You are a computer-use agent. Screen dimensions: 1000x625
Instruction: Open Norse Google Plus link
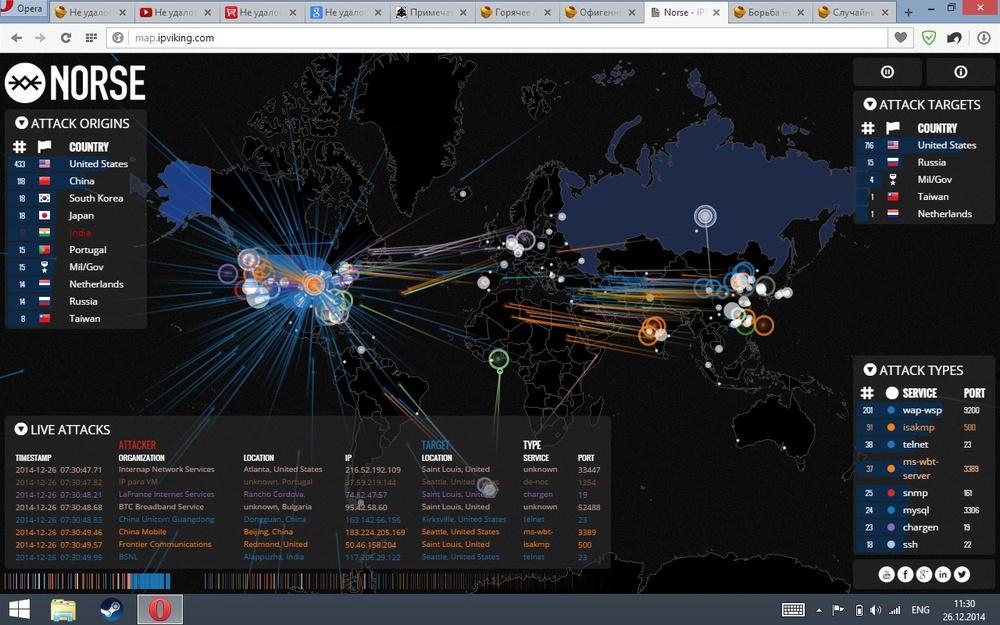pyautogui.click(x=924, y=574)
